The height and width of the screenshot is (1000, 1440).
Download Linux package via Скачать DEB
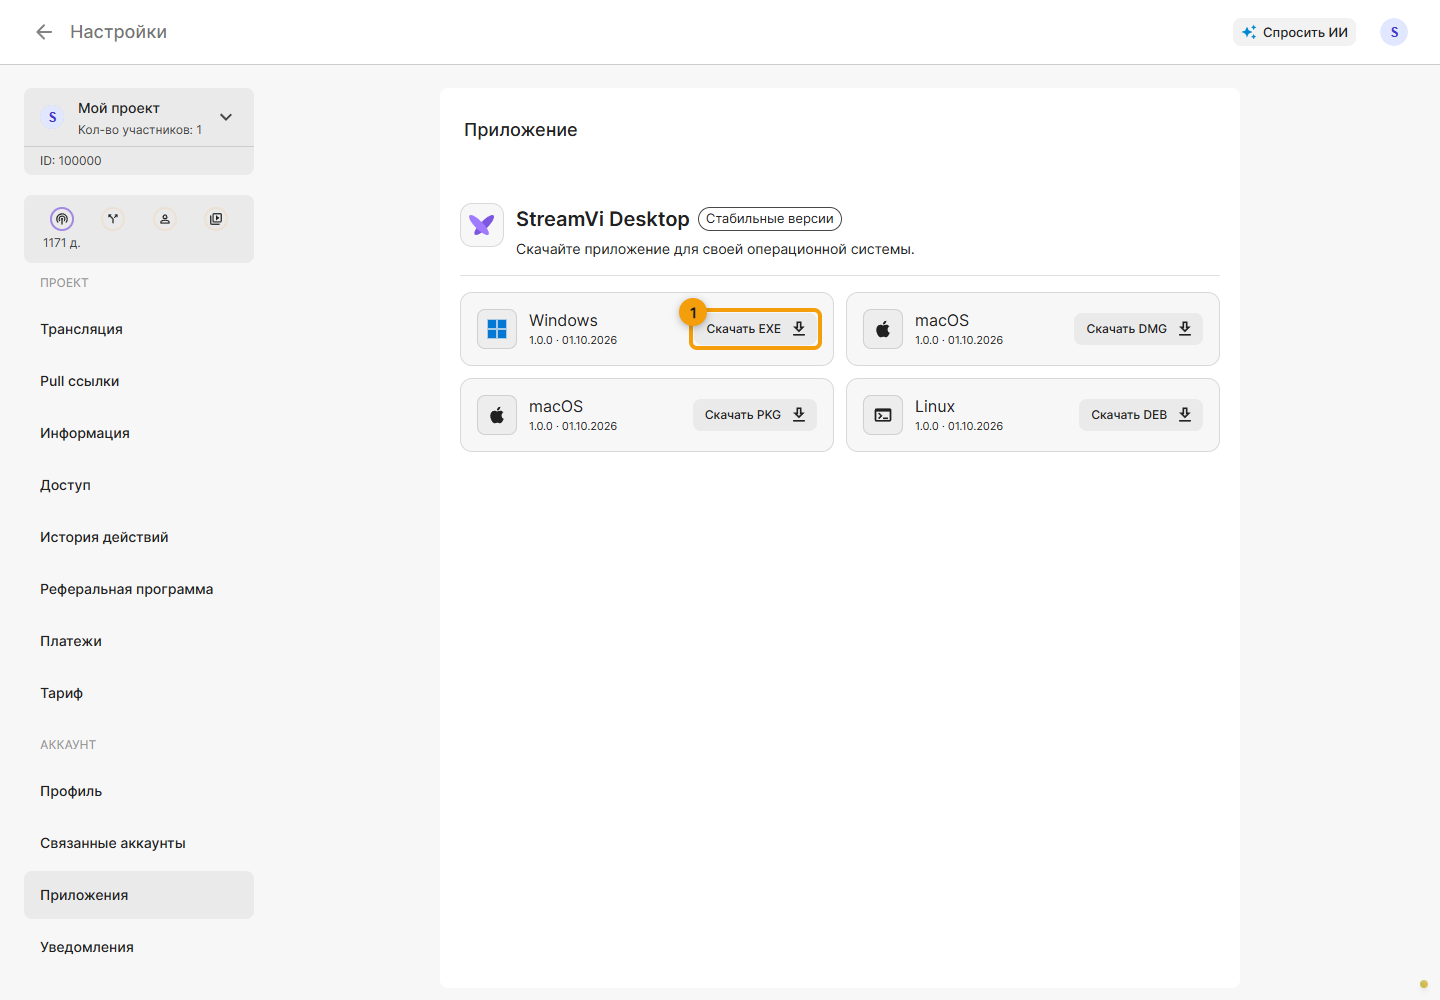pos(1141,415)
